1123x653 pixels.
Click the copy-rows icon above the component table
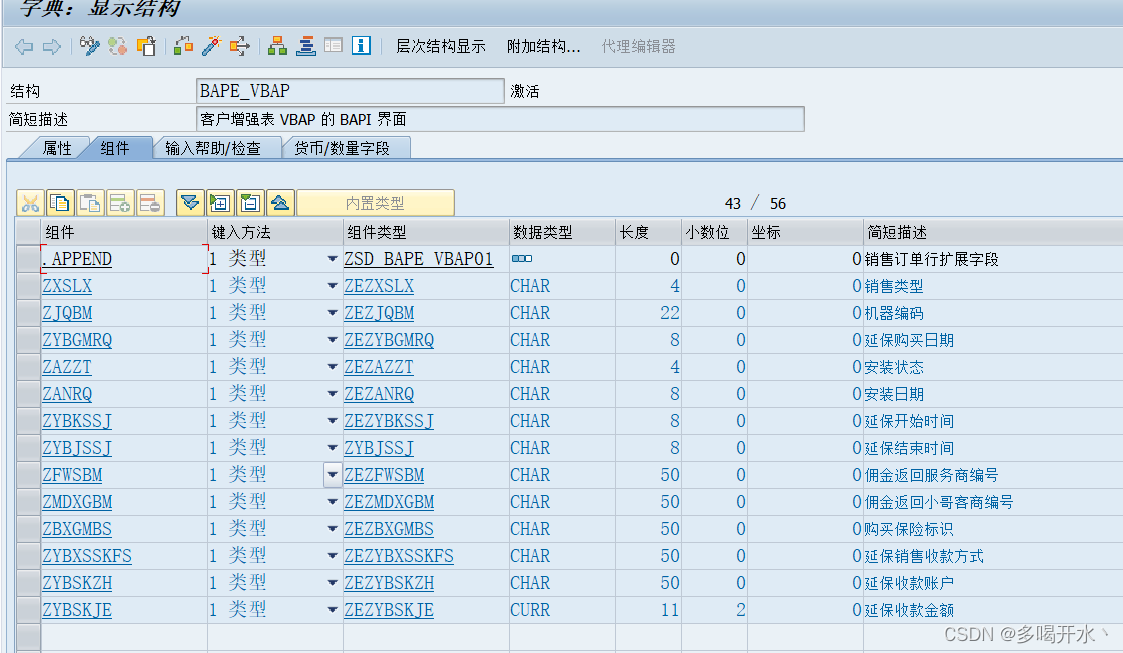point(59,202)
